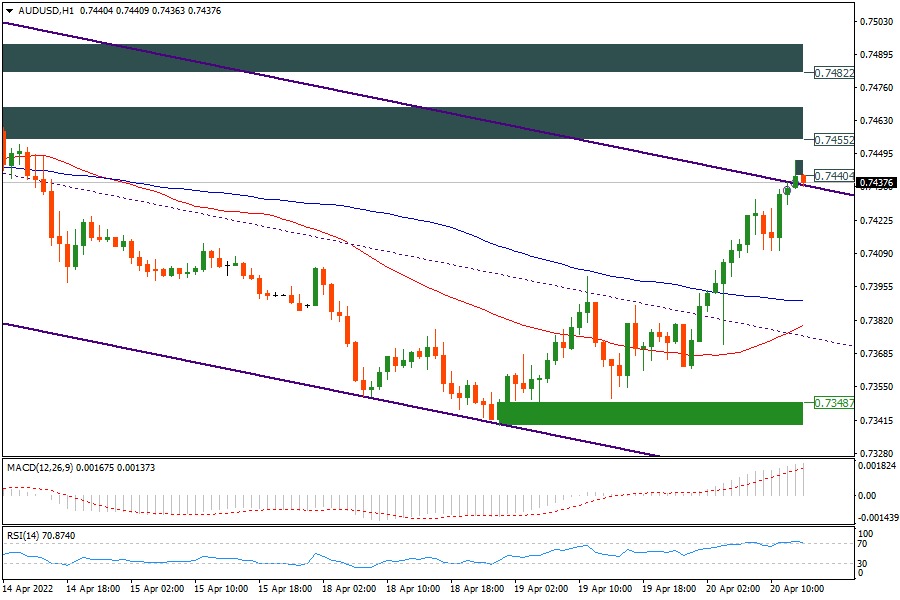Screen dimensions: 900x600
Task: Click the black current price marker 0.74376
Action: coord(876,183)
